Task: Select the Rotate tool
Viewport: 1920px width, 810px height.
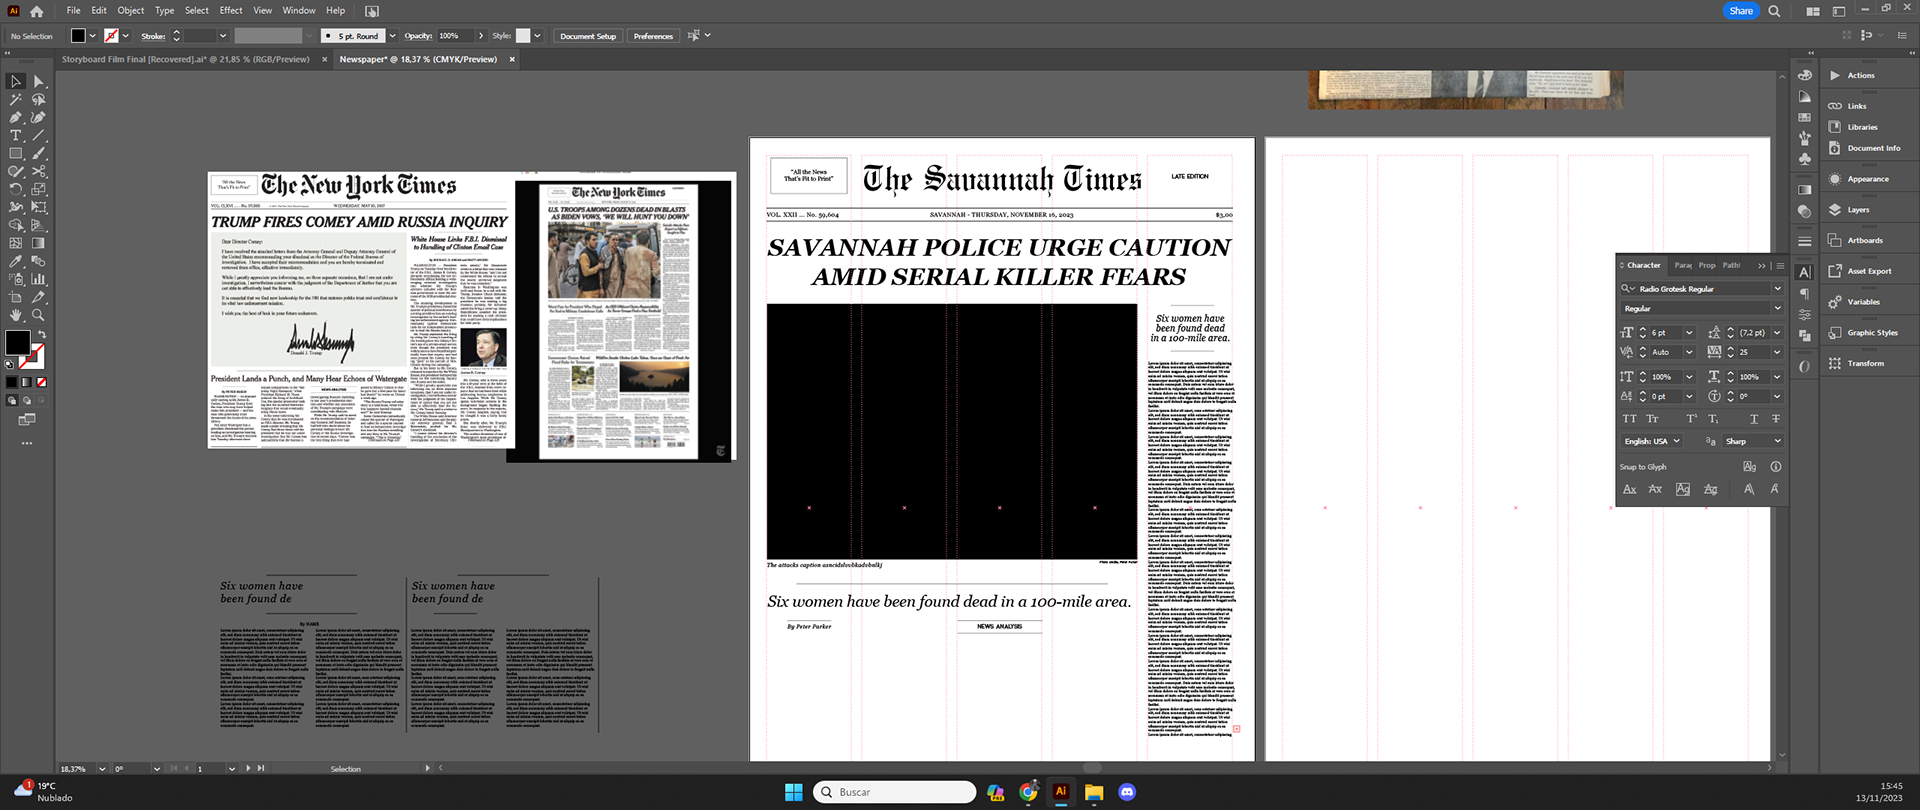Action: 16,189
